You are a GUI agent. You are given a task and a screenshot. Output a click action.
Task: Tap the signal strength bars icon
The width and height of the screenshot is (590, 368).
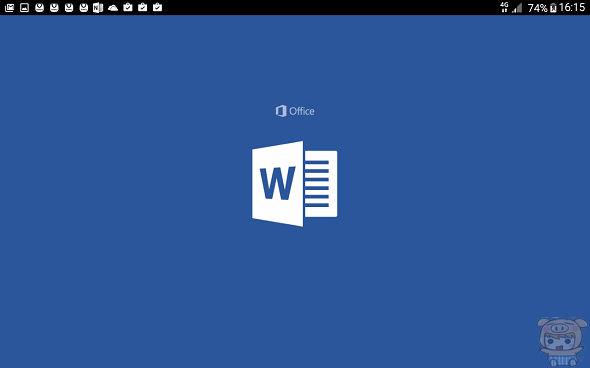point(517,8)
